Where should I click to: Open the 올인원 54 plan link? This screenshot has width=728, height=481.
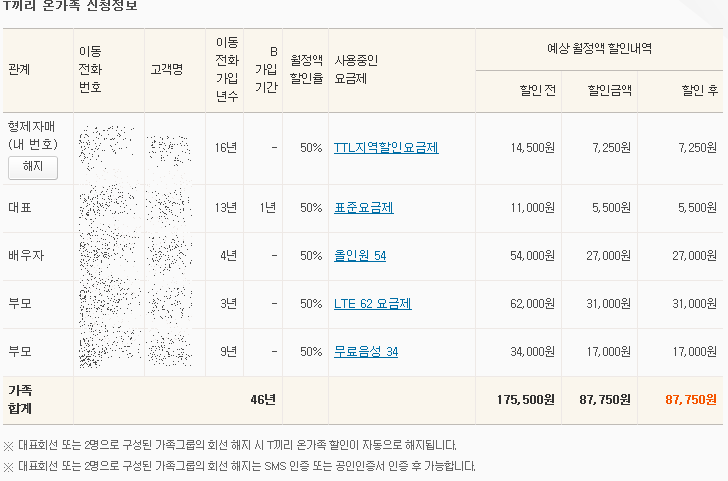click(360, 256)
